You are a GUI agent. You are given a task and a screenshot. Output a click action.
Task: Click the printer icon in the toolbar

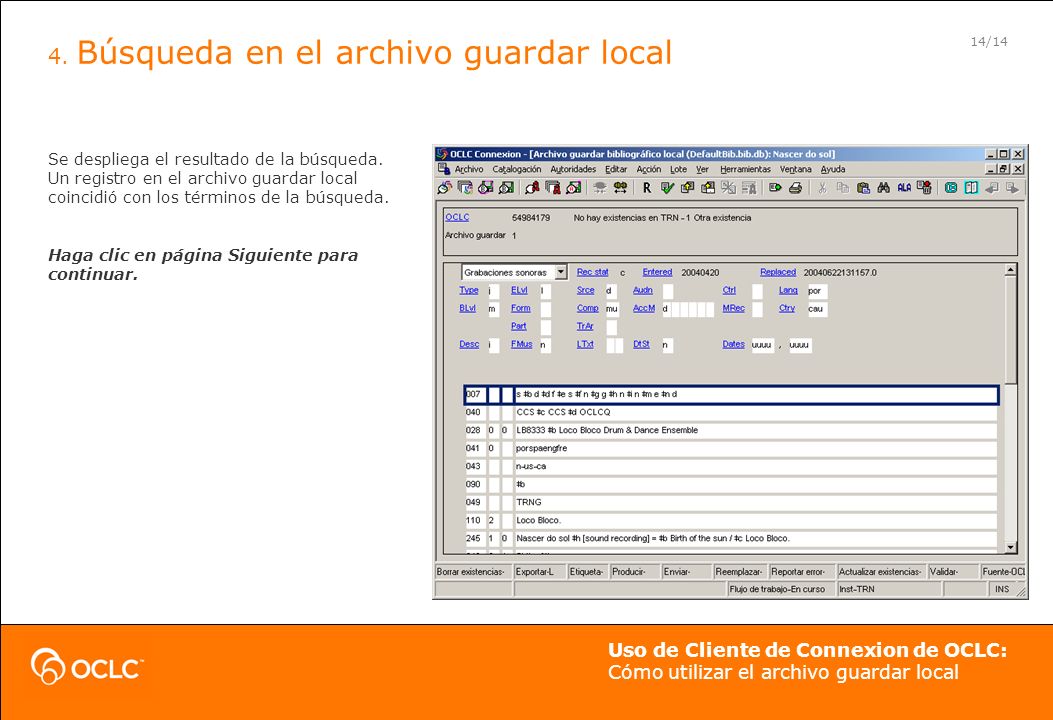pyautogui.click(x=796, y=188)
